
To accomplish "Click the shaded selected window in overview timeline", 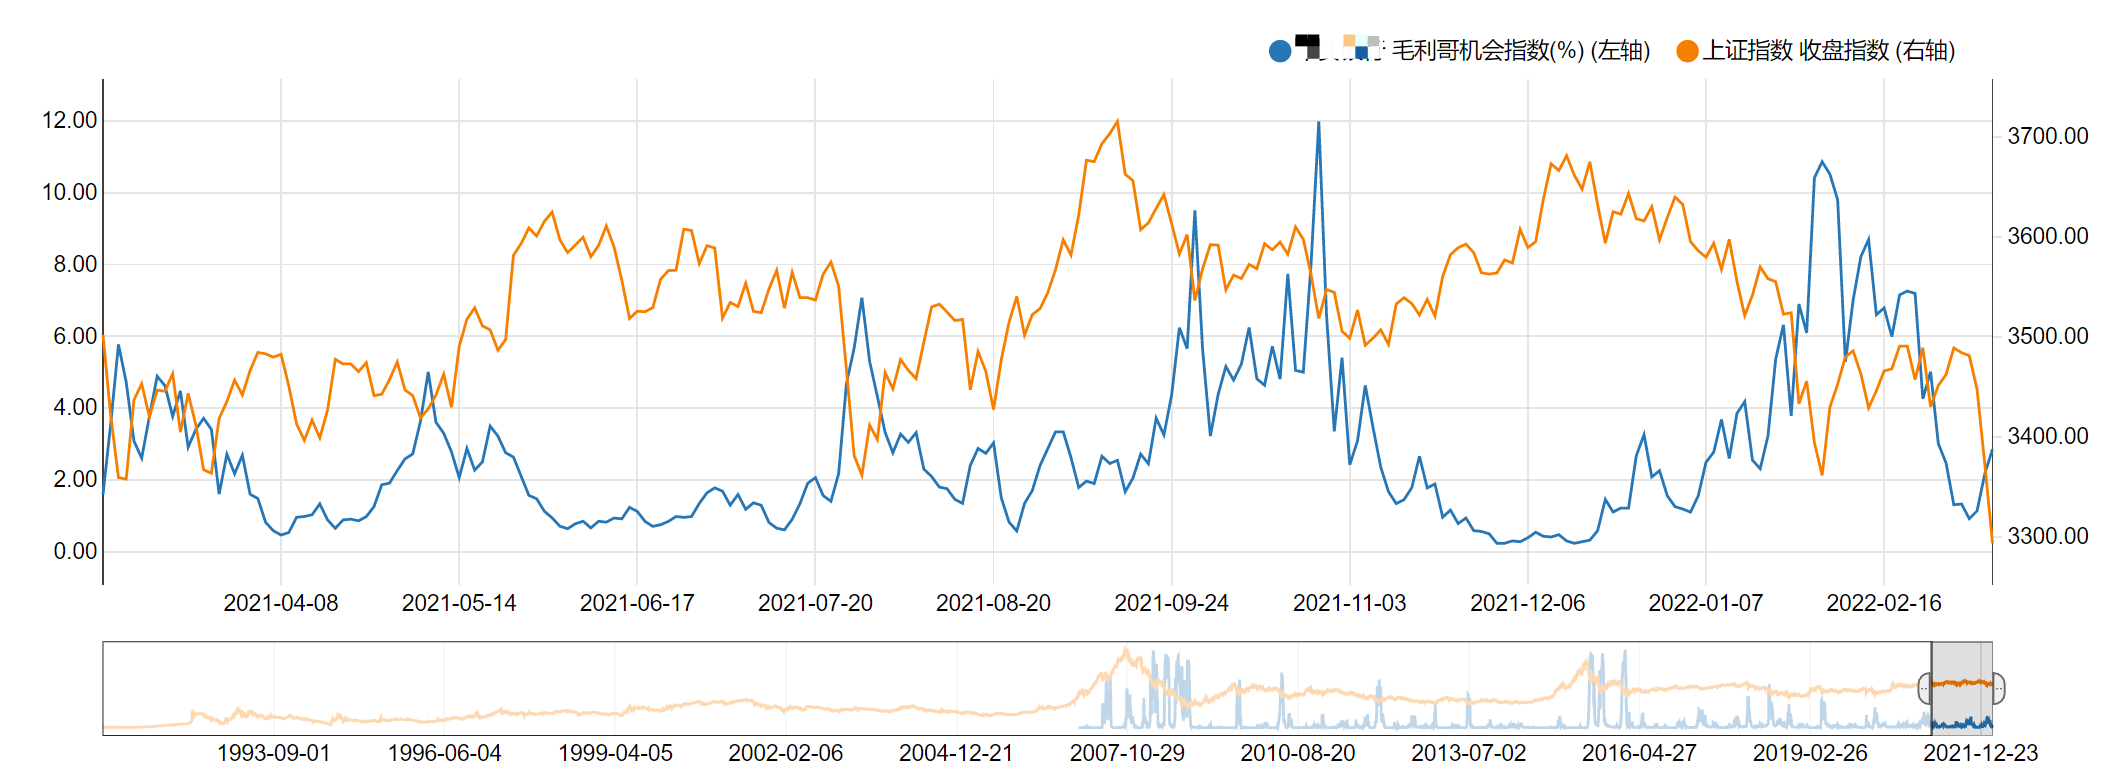I will click(1961, 688).
